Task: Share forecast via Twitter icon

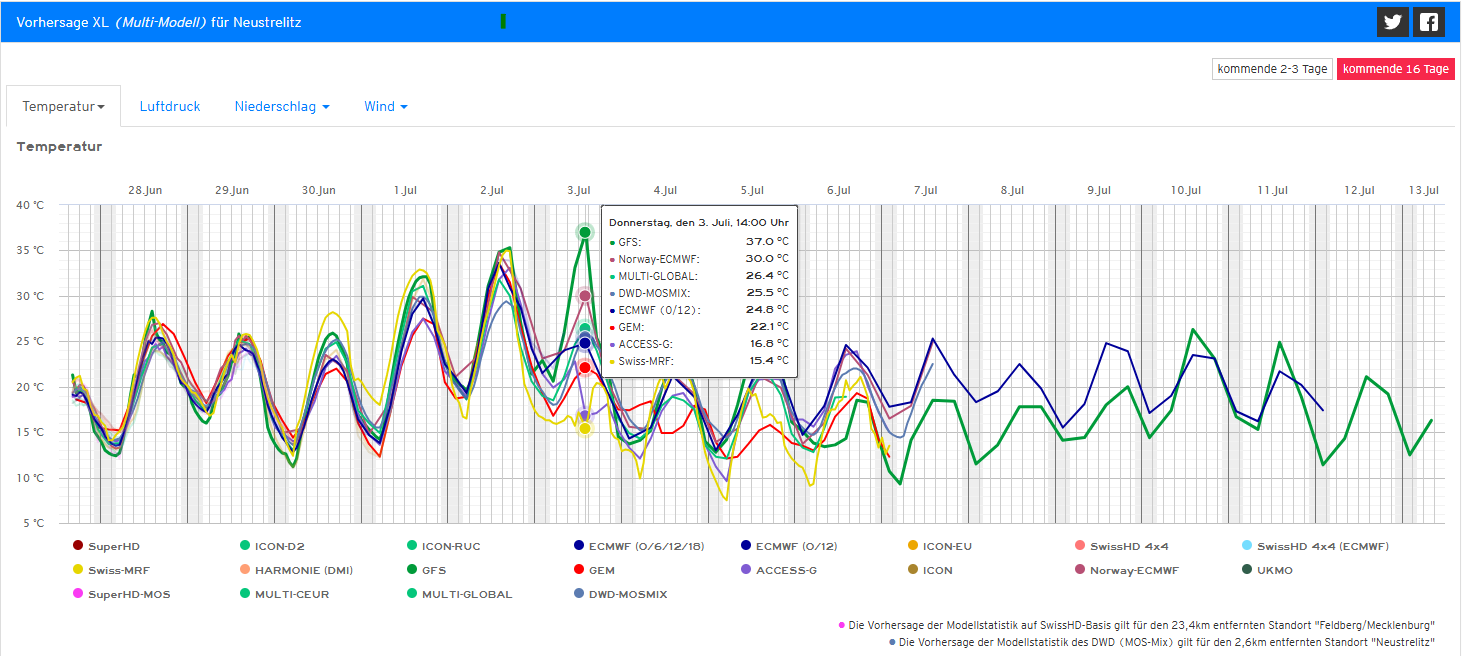Action: (1392, 22)
